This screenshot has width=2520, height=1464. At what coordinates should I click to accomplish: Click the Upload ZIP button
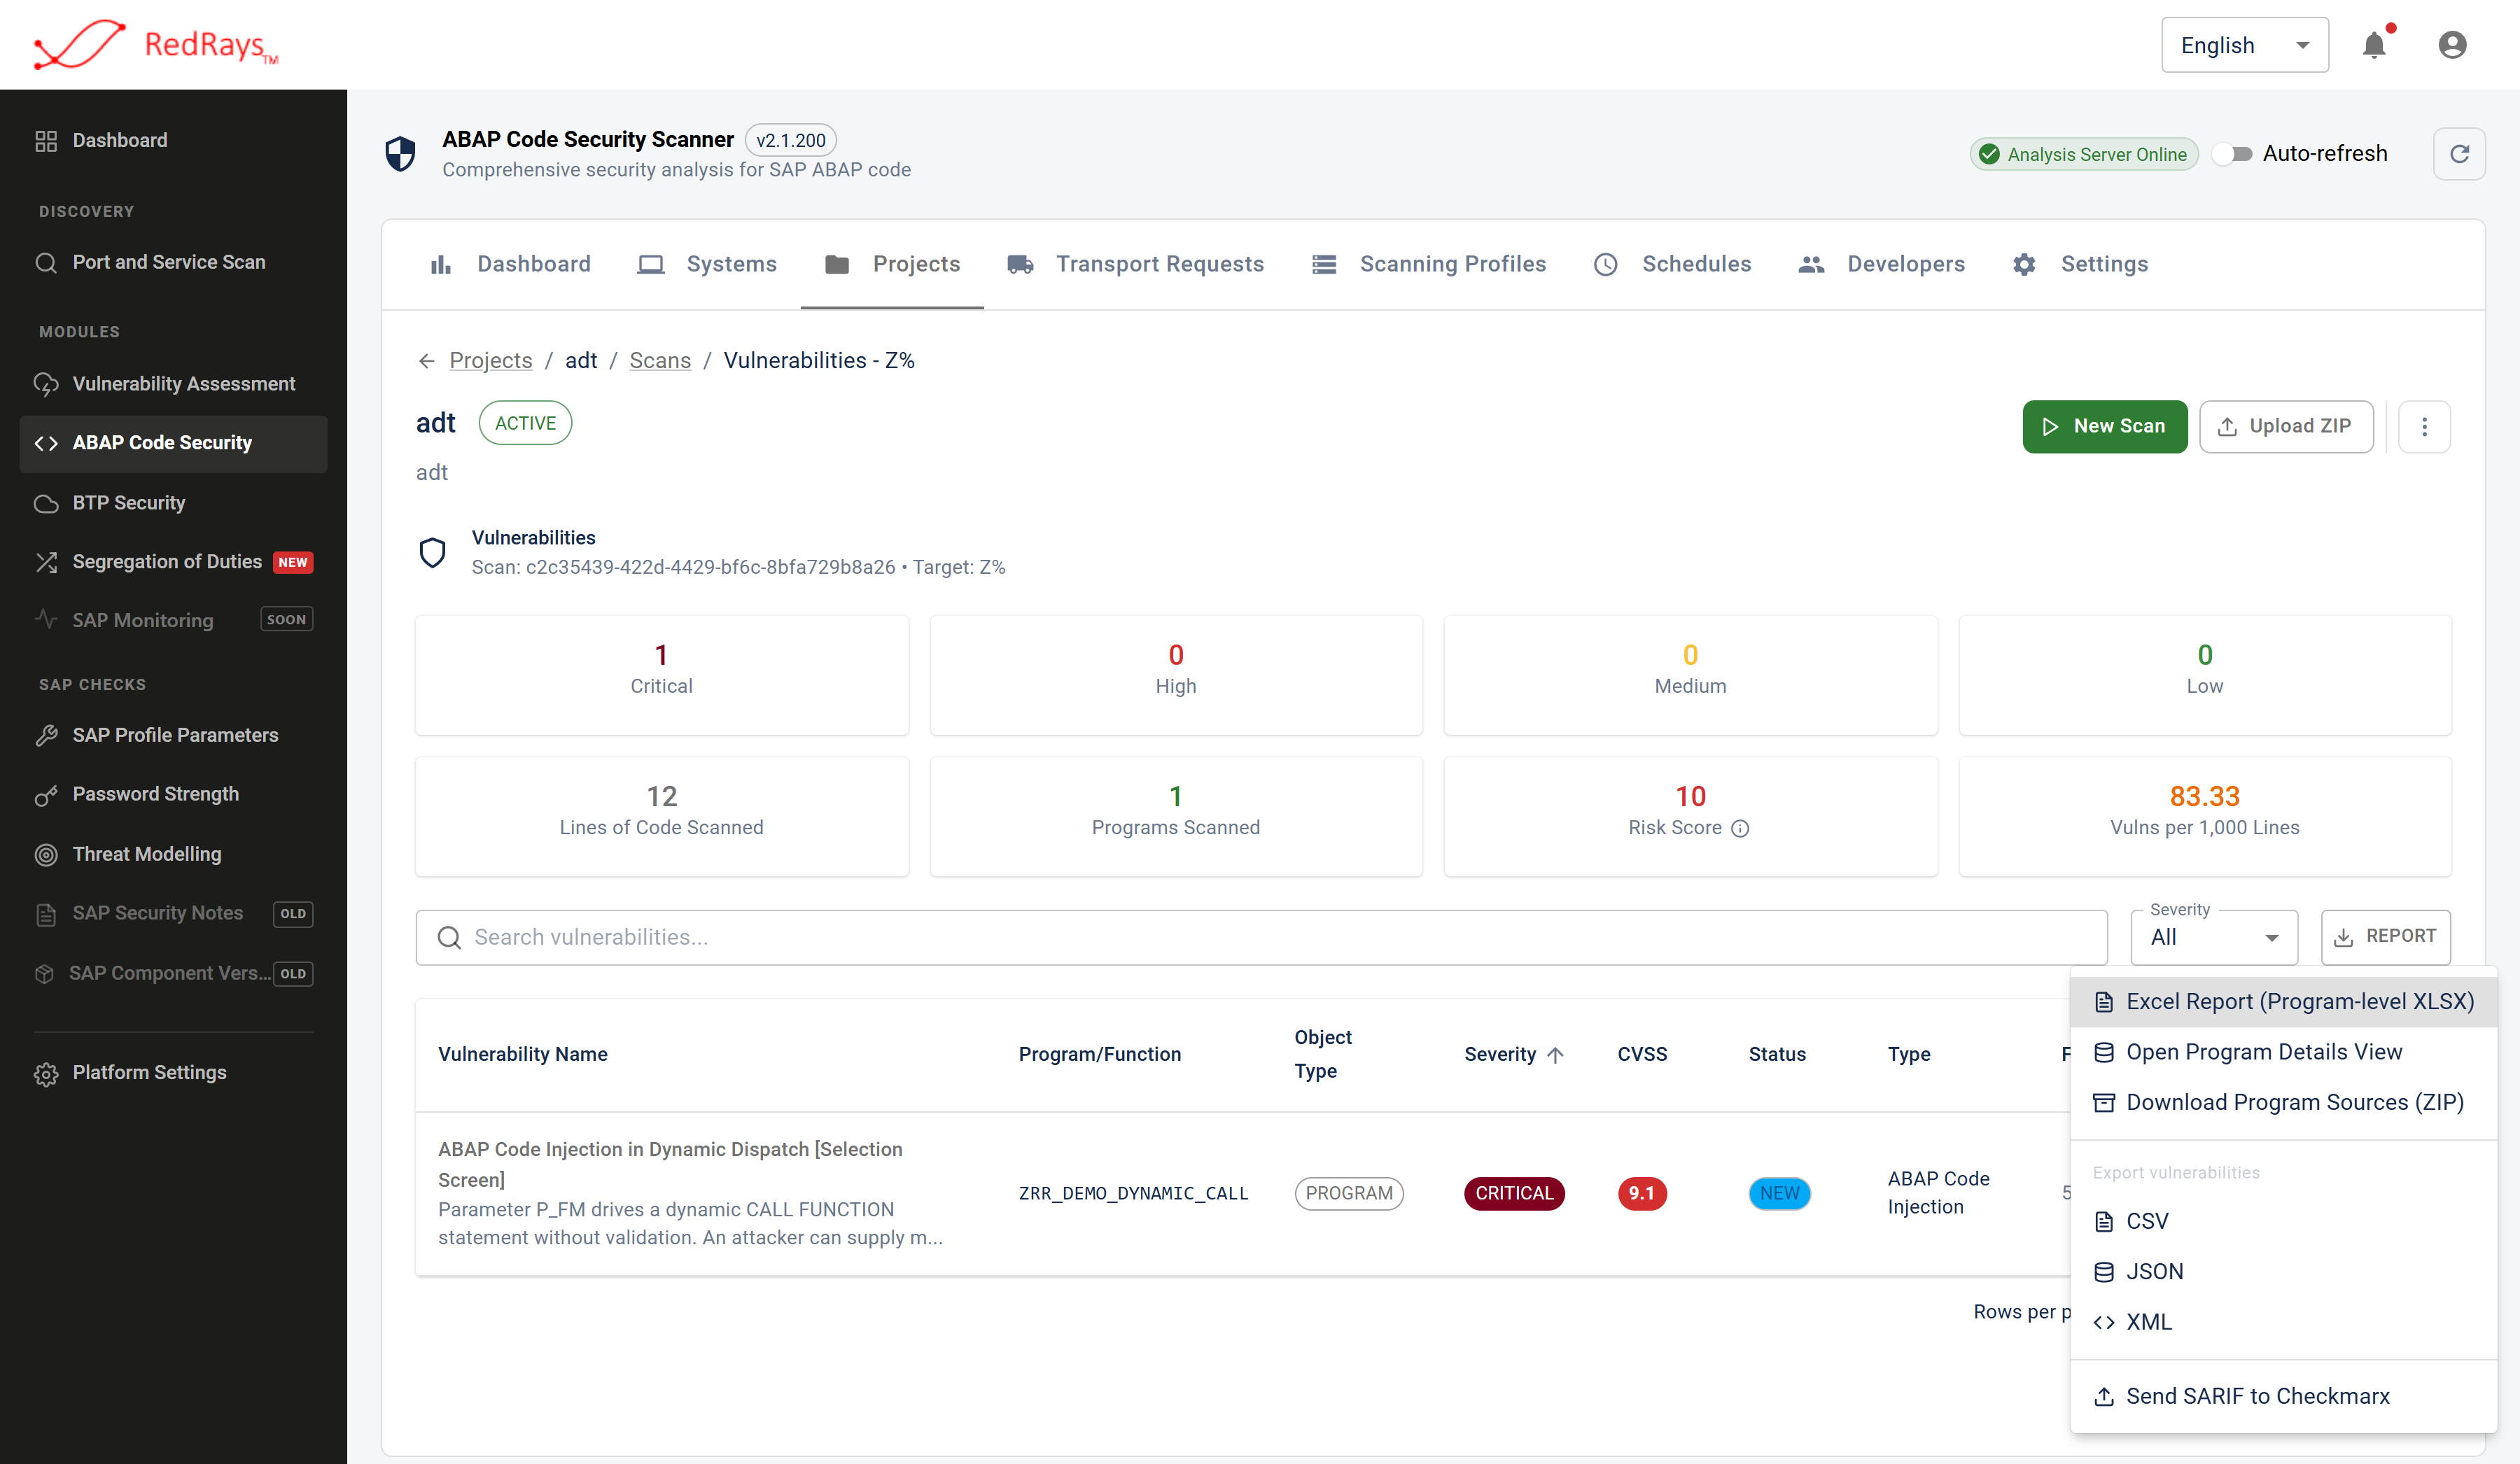[2285, 427]
